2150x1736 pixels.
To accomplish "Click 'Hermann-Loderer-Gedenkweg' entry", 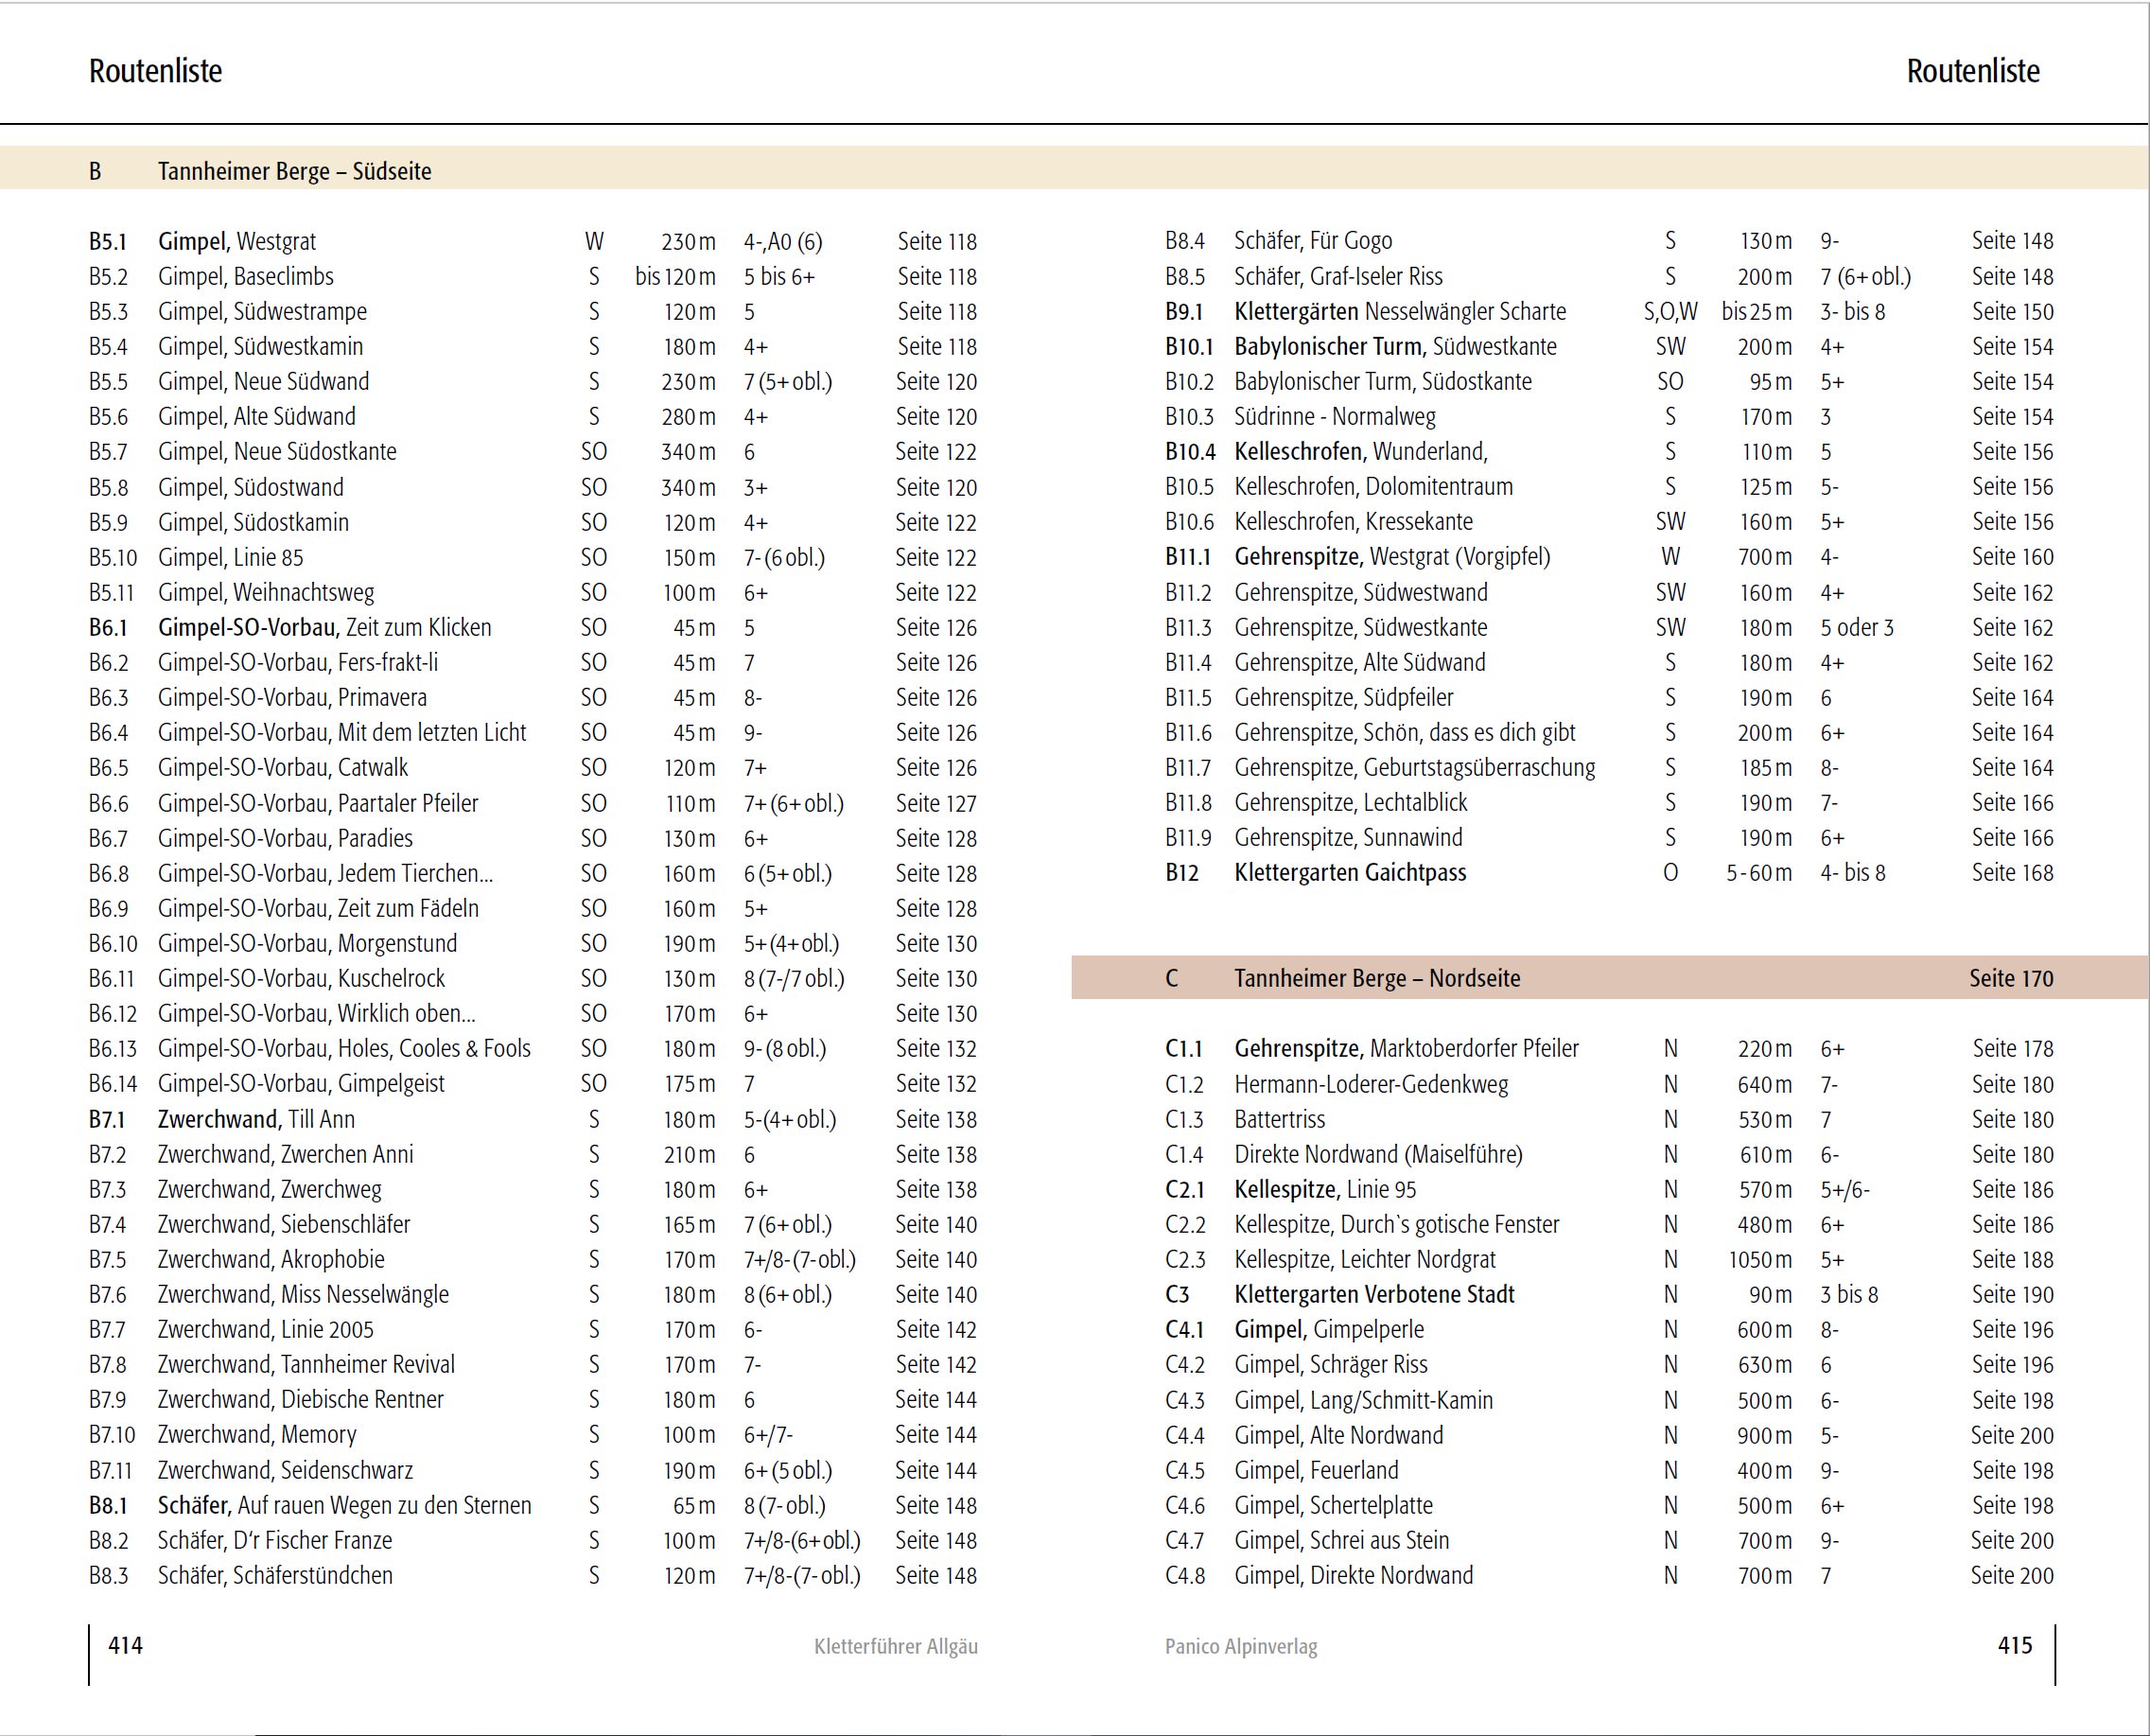I will point(1371,1084).
